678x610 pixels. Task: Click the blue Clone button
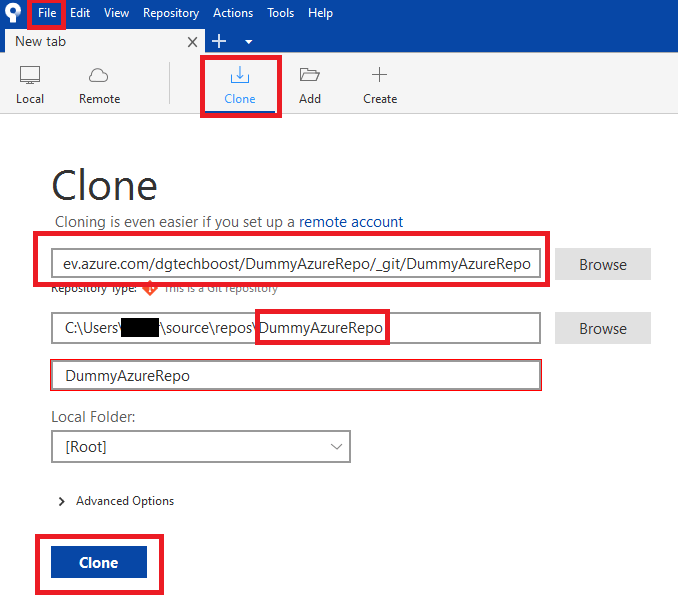99,563
